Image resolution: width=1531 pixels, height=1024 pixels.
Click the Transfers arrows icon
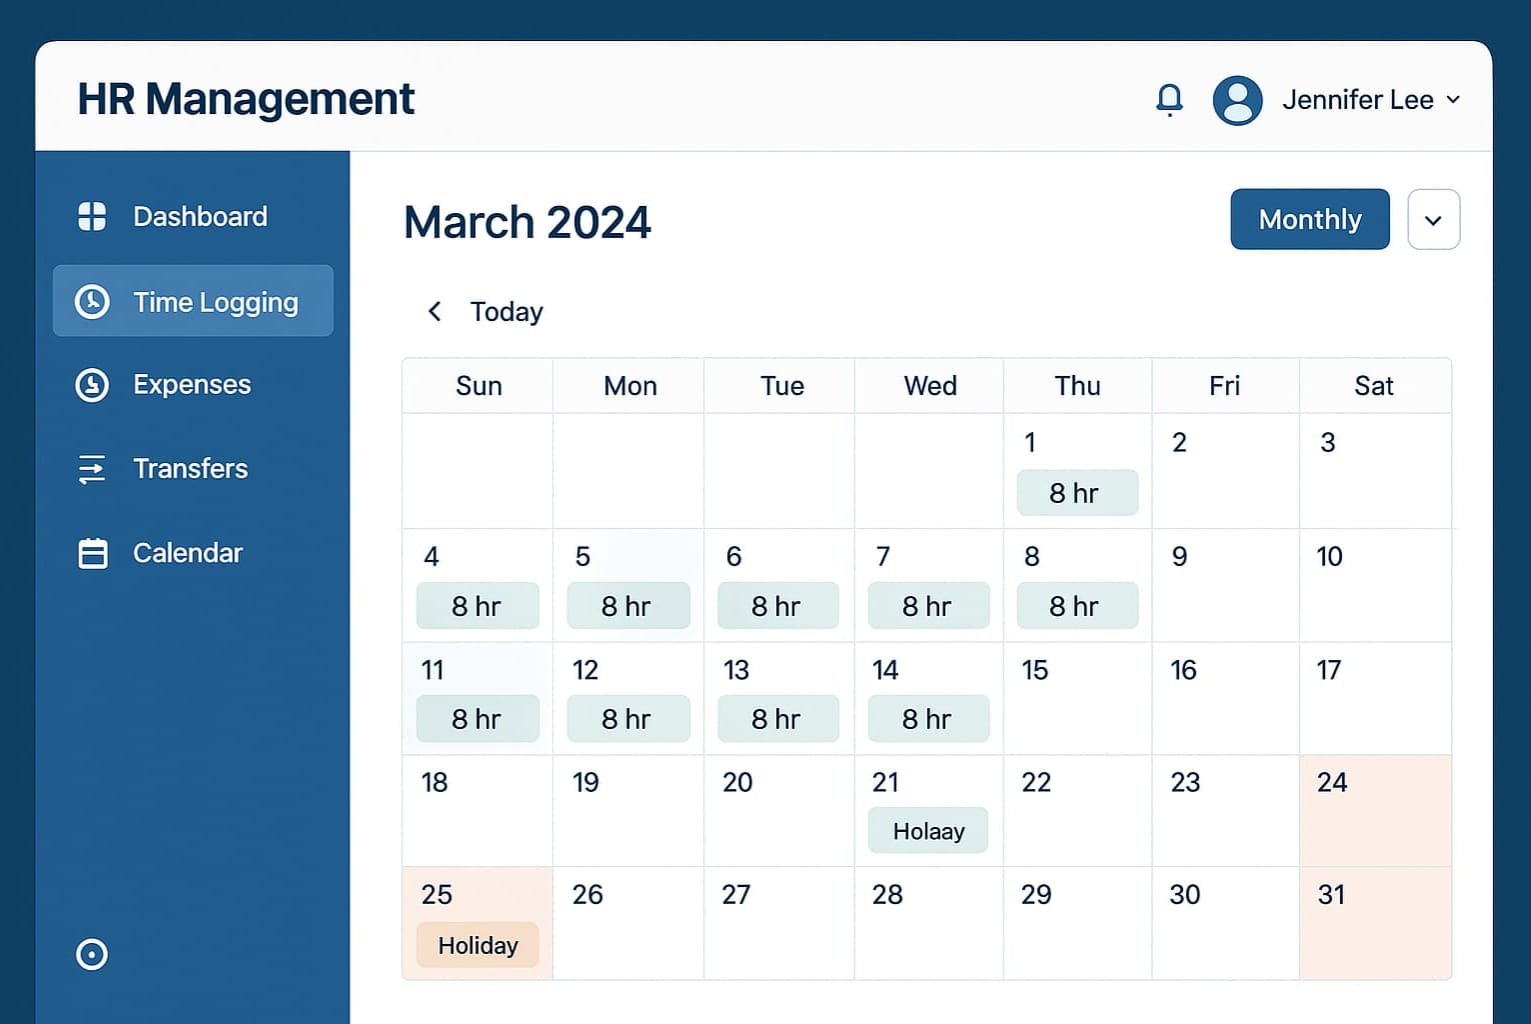point(92,469)
